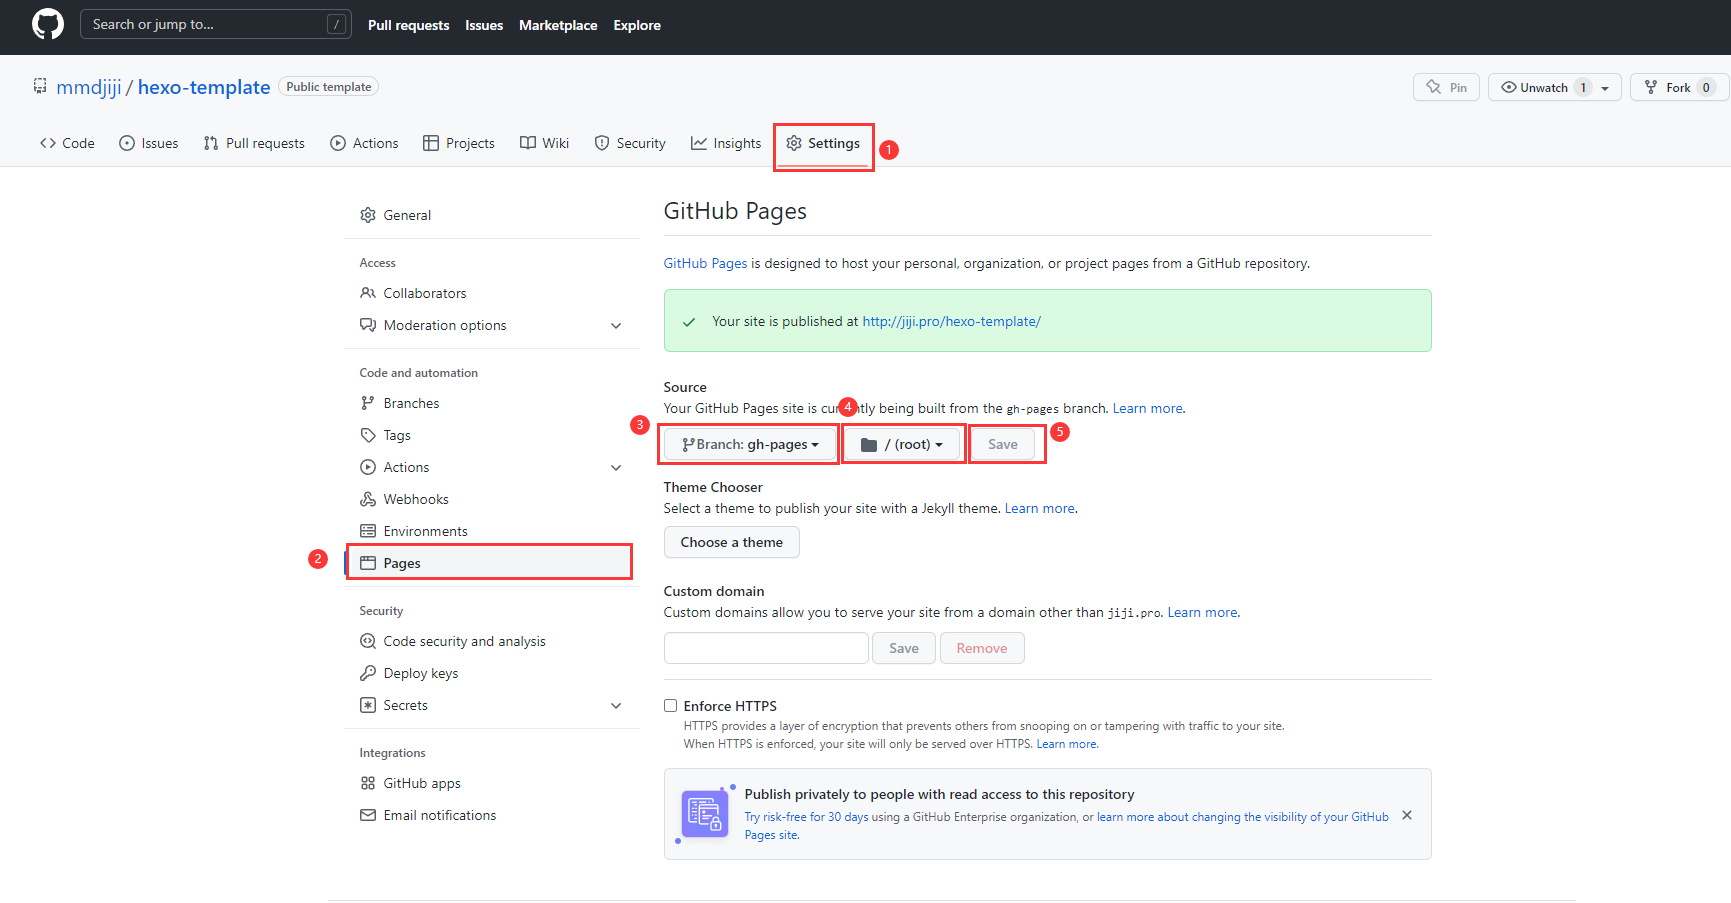Open the Branch: gh-pages dropdown
1731x903 pixels.
tap(749, 444)
